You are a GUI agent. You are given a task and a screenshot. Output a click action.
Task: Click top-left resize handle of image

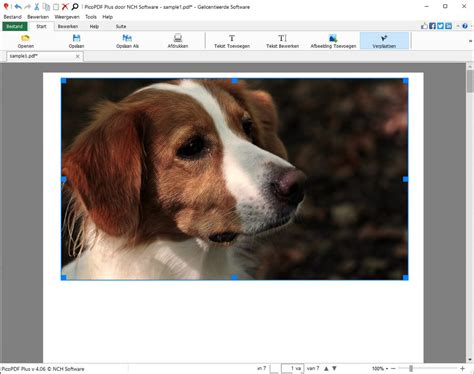[x=64, y=81]
